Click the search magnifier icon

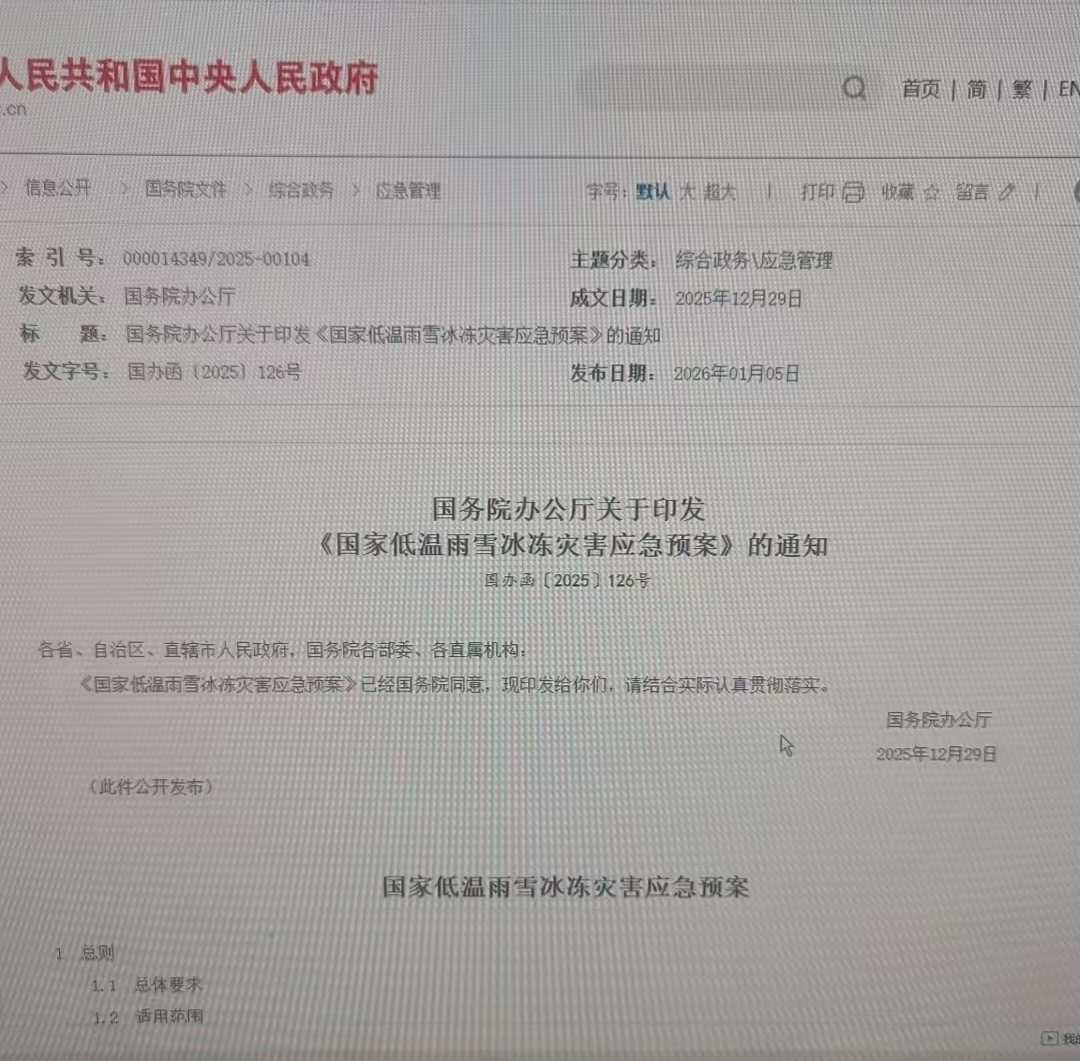click(x=854, y=89)
